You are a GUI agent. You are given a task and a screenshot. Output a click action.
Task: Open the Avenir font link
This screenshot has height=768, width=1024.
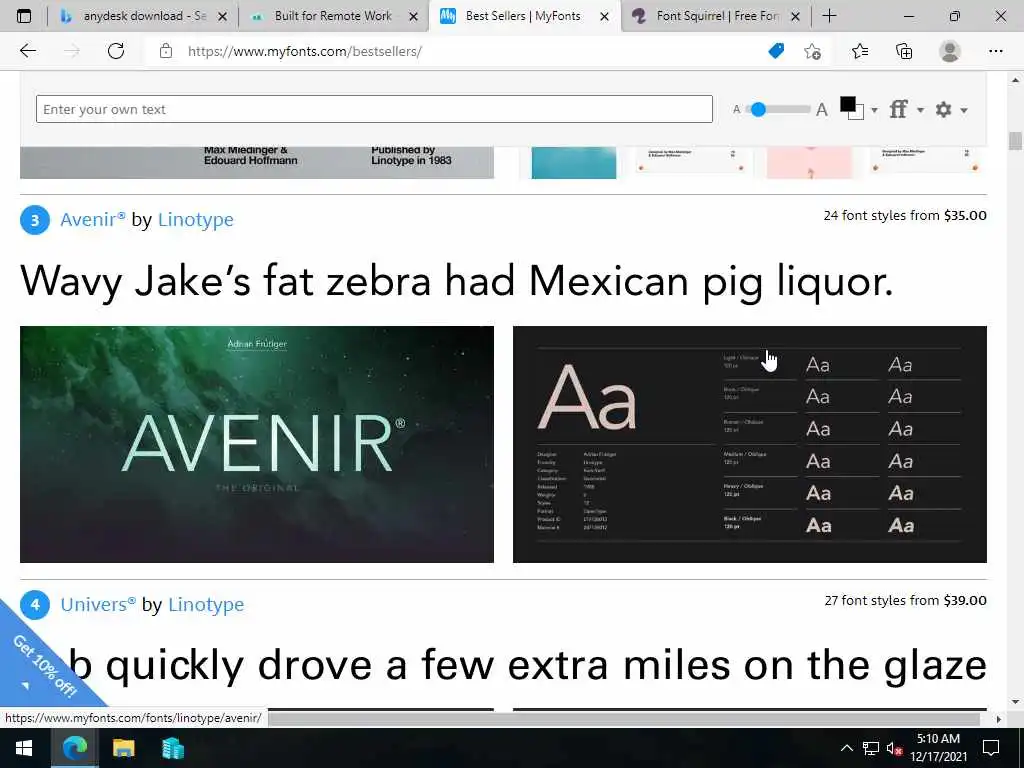(93, 219)
